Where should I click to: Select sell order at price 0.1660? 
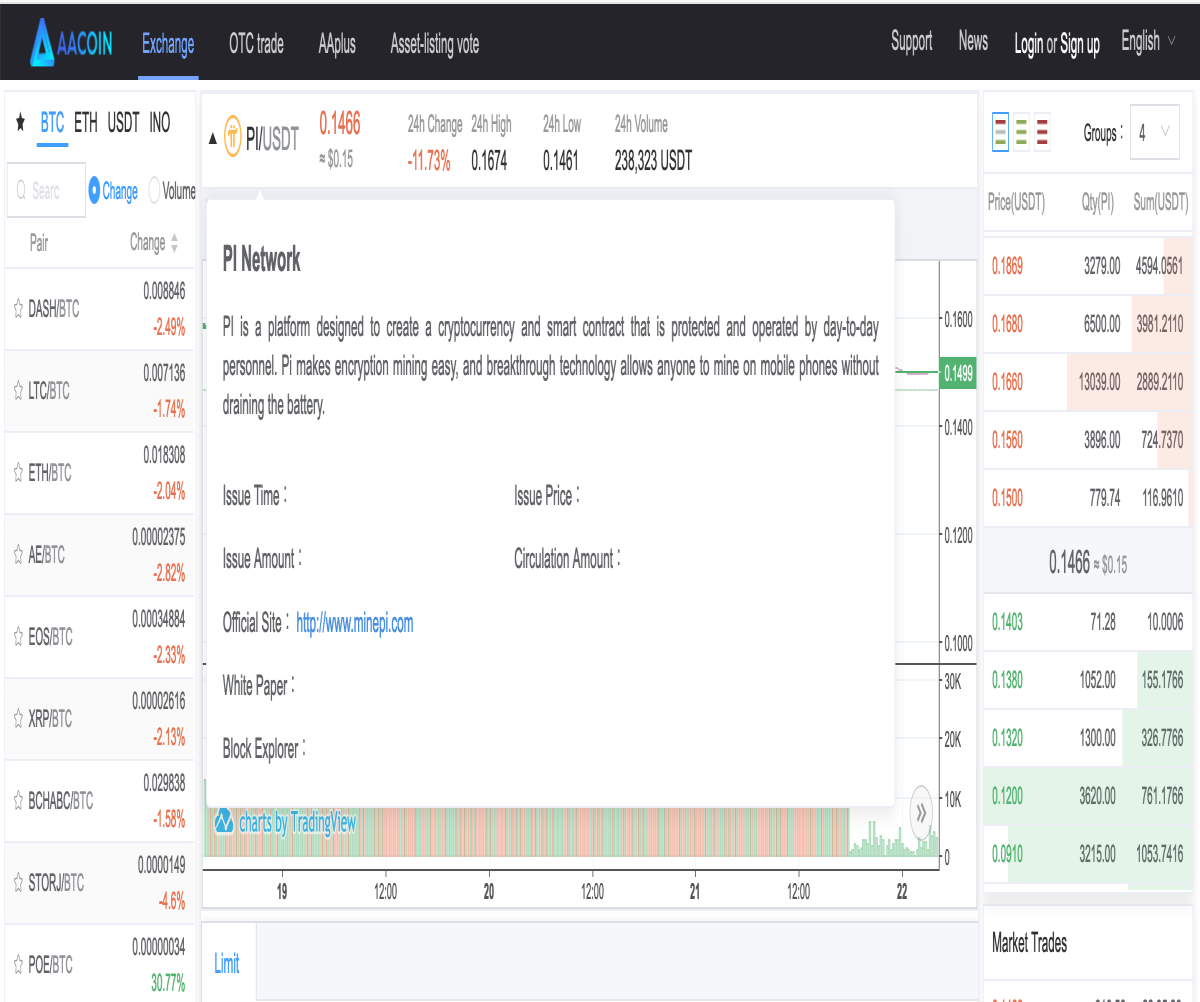point(1088,382)
